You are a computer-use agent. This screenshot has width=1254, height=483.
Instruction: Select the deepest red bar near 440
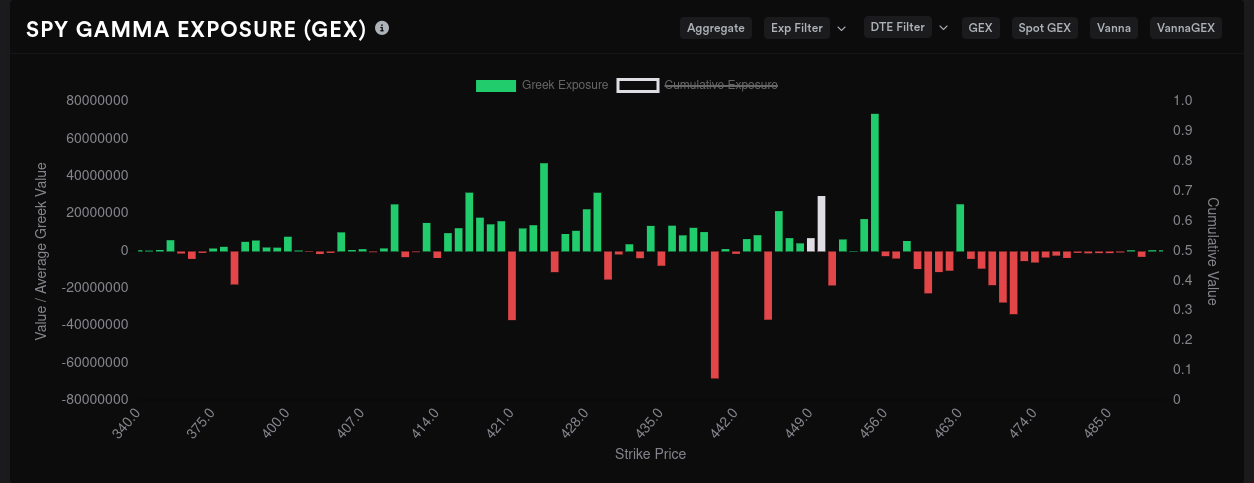click(x=715, y=315)
